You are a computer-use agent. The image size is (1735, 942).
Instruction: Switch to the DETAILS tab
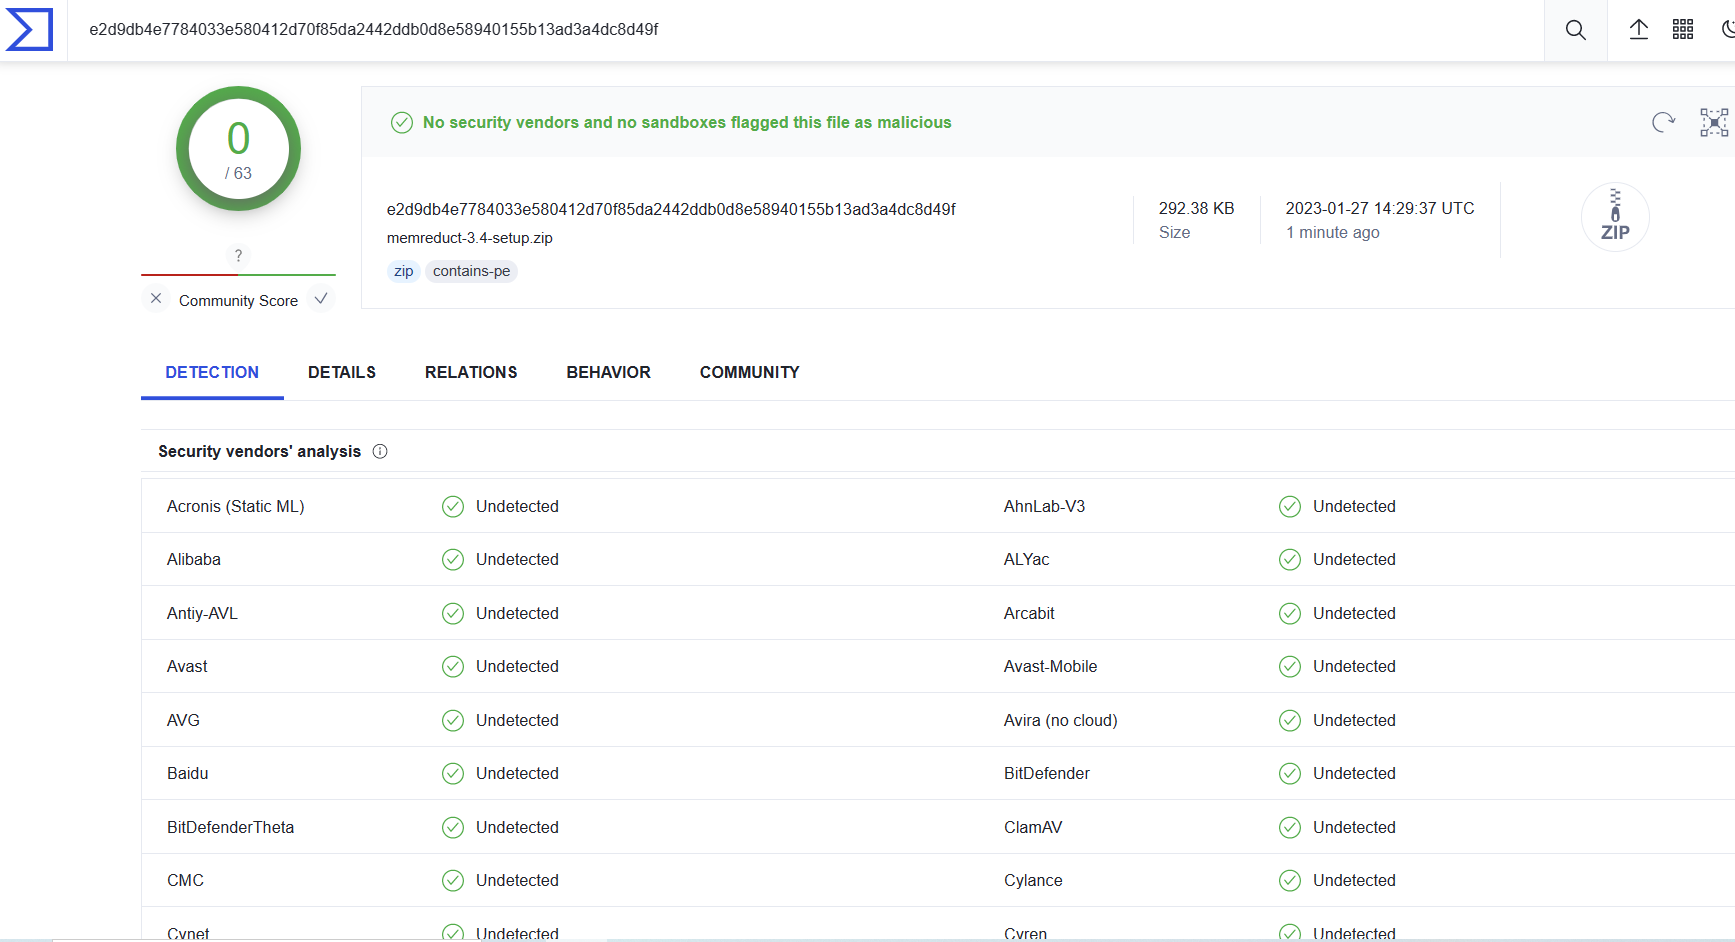pos(342,372)
